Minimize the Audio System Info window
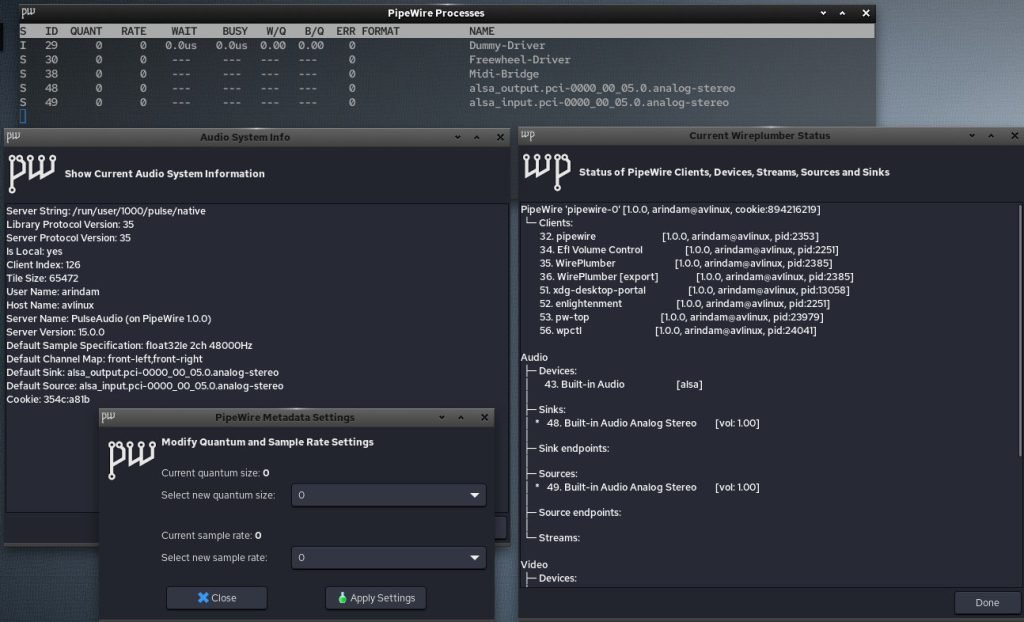The image size is (1024, 622). click(x=457, y=137)
